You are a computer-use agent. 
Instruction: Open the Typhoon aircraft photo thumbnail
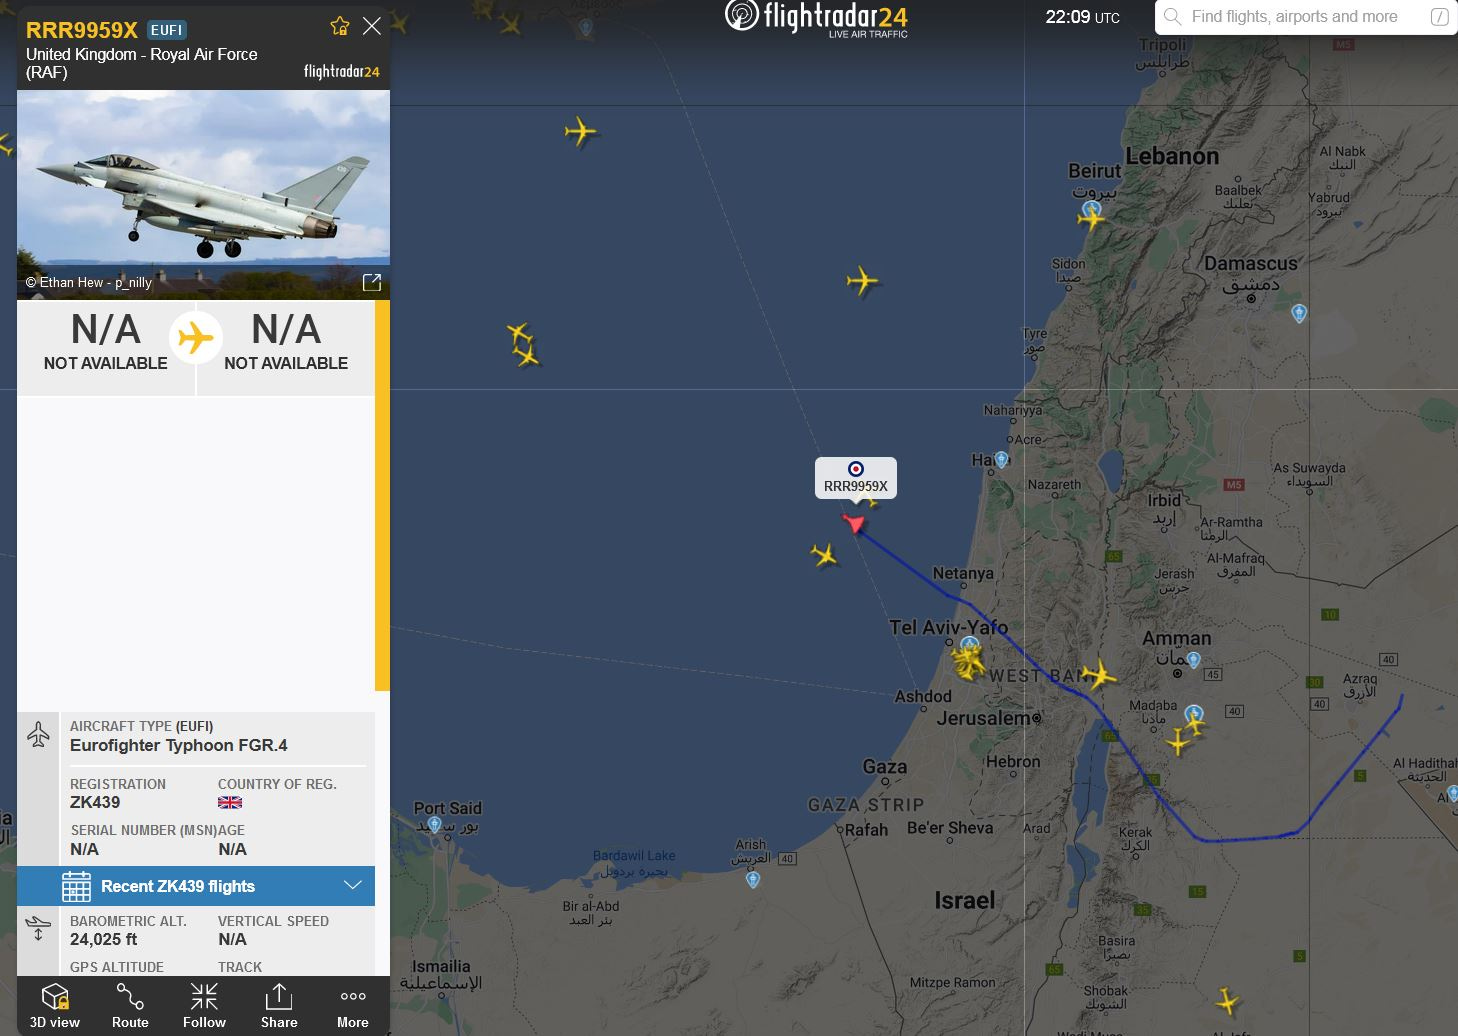(x=203, y=195)
